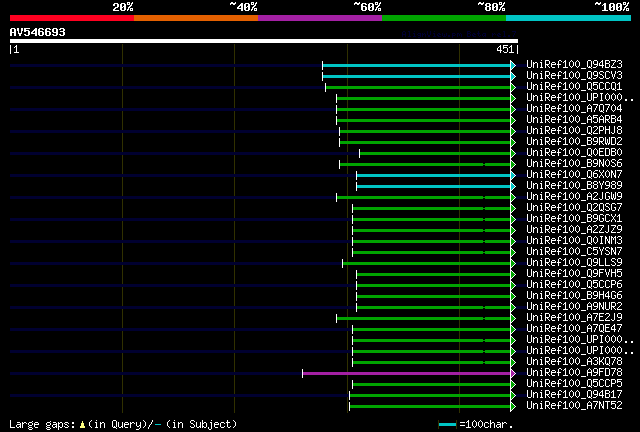Click the green ~80% identity legend segment

coord(444,18)
